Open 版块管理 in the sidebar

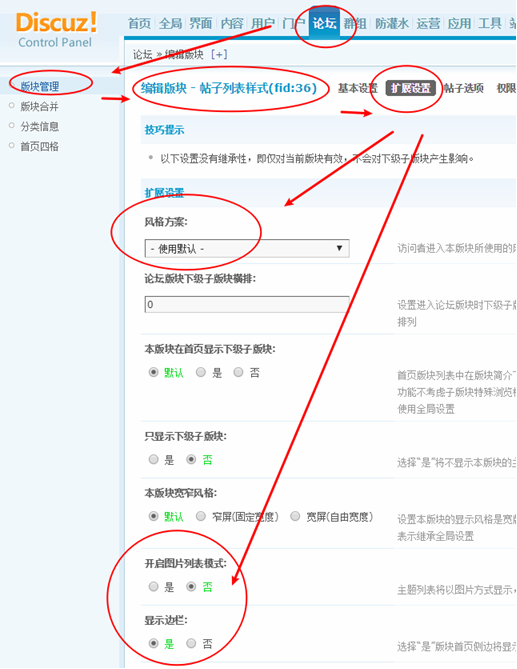(40, 86)
